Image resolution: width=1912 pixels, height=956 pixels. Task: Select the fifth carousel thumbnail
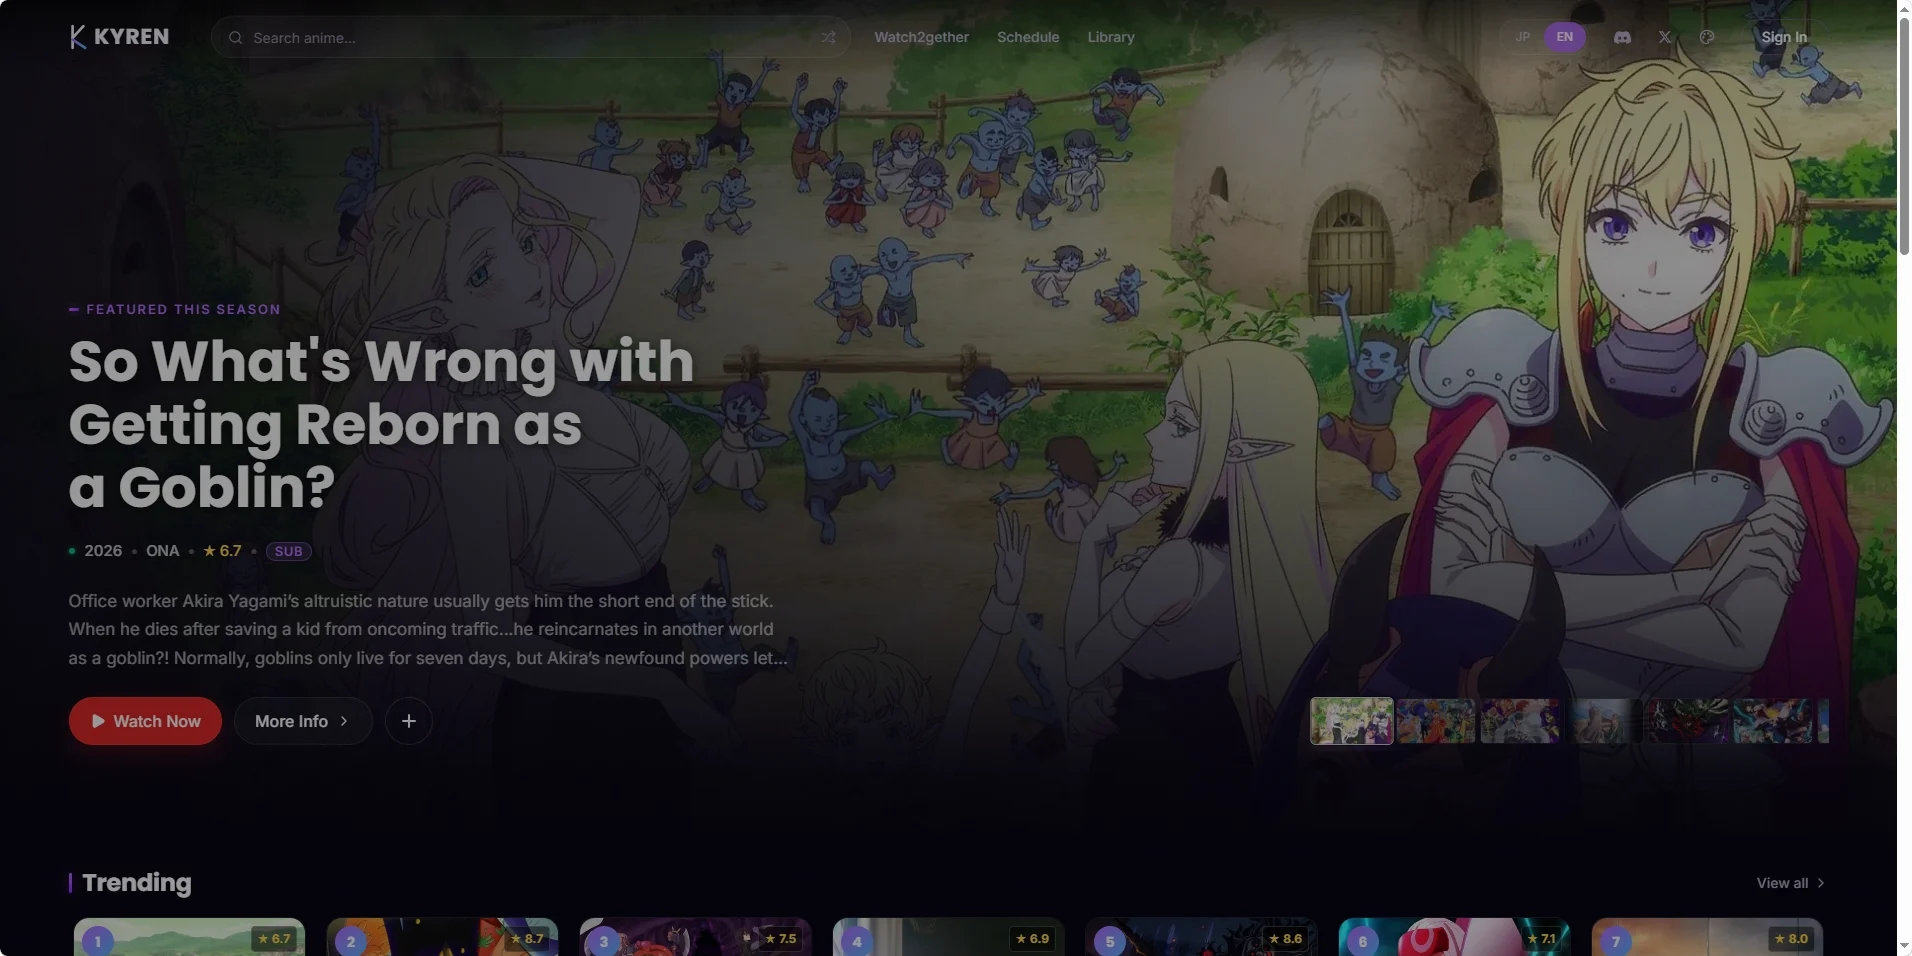pos(1688,721)
